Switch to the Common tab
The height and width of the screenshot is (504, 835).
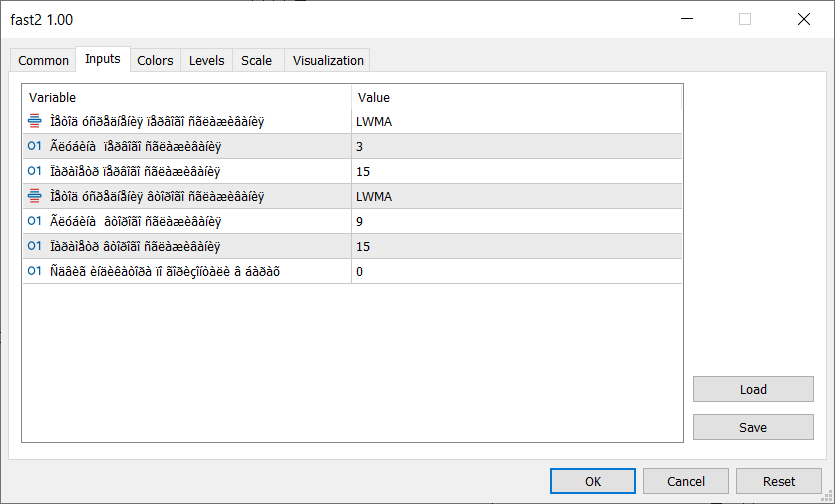click(44, 61)
